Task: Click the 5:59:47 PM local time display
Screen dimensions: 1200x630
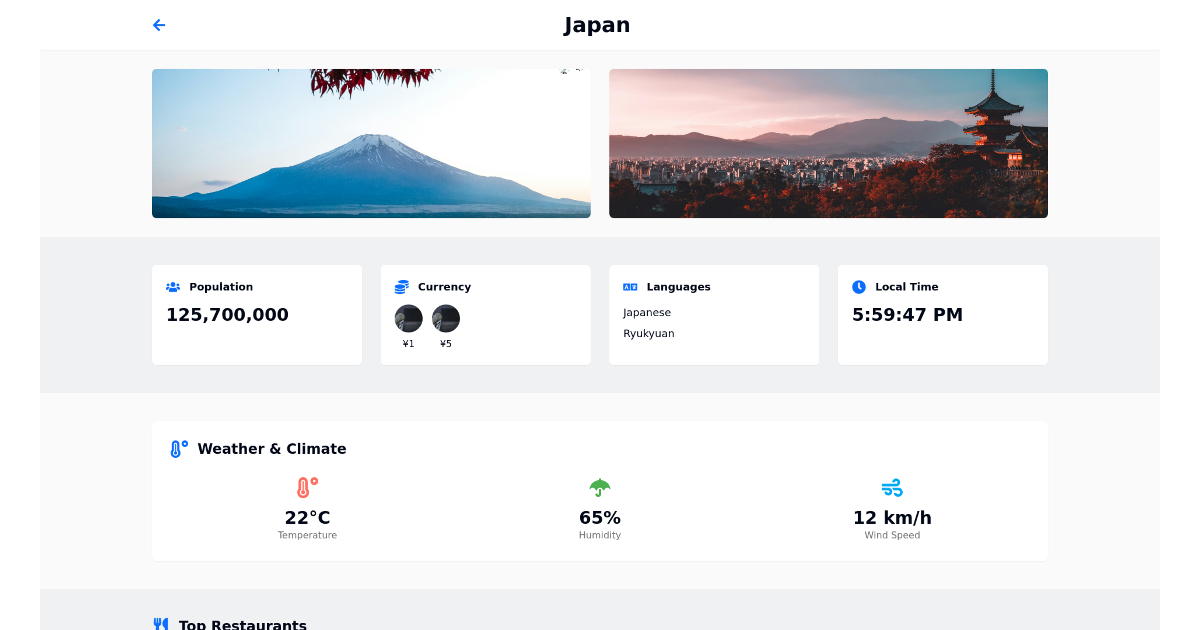Action: pyautogui.click(x=907, y=314)
